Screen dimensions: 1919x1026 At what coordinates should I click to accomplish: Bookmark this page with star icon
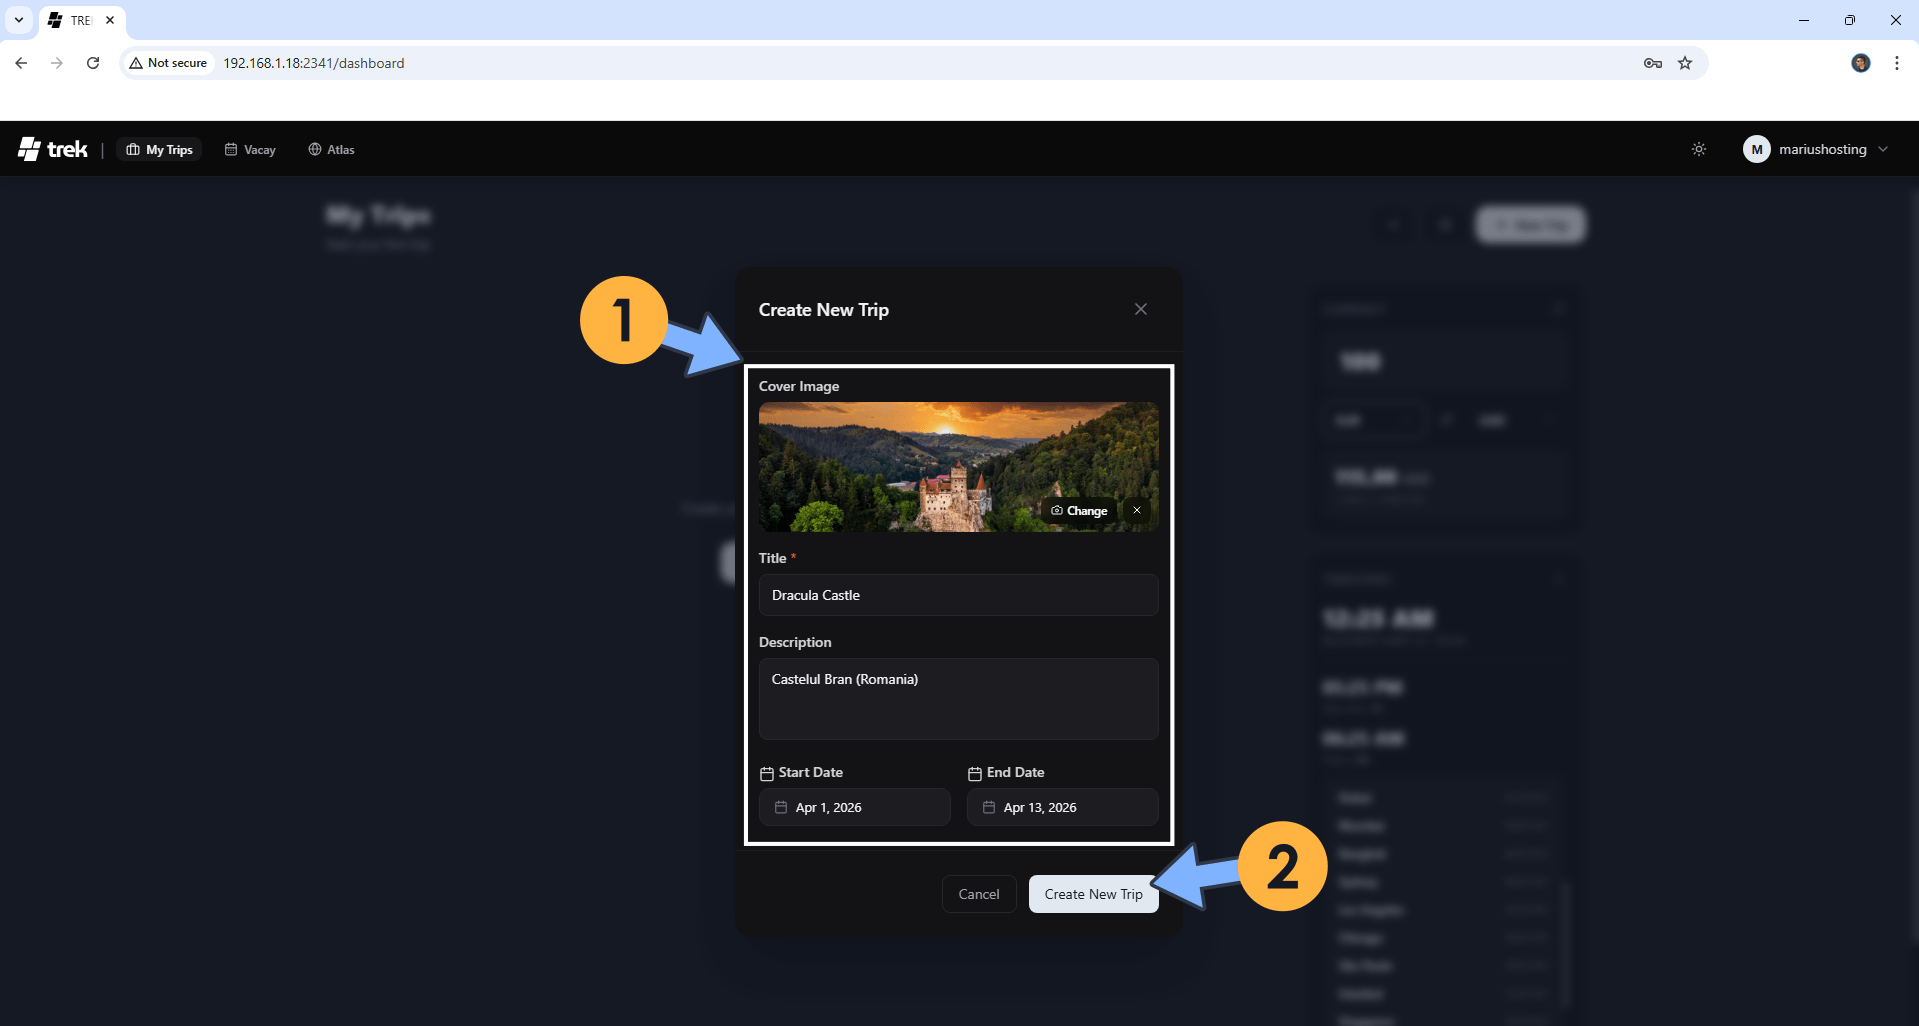[1685, 63]
